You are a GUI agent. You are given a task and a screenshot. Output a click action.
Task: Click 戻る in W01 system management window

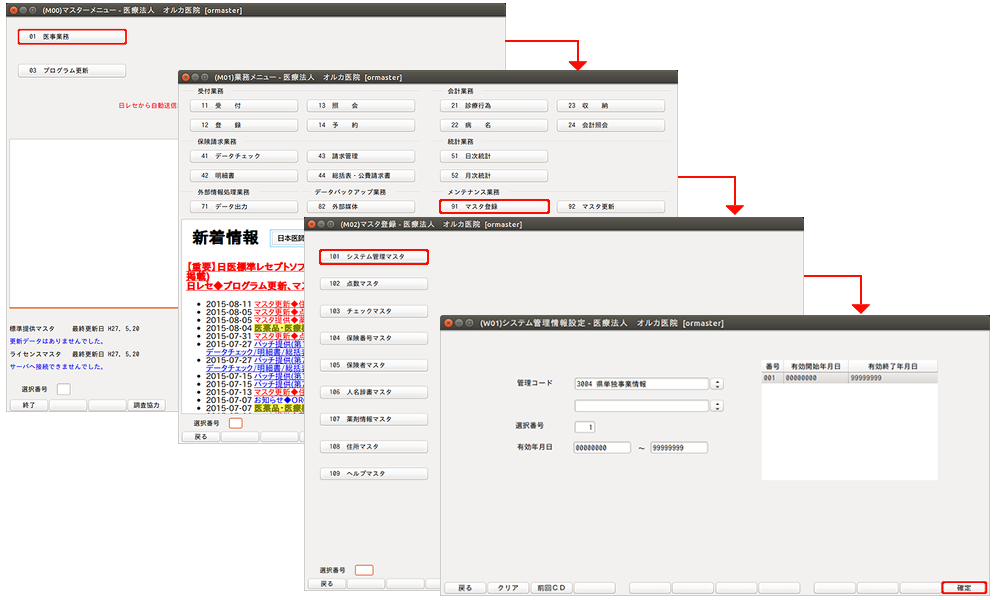pyautogui.click(x=465, y=588)
